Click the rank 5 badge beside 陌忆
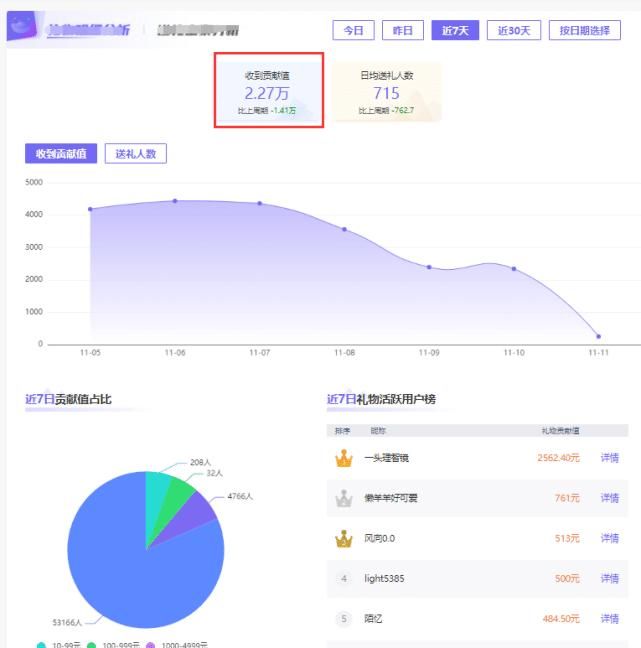The image size is (641, 648). [344, 619]
